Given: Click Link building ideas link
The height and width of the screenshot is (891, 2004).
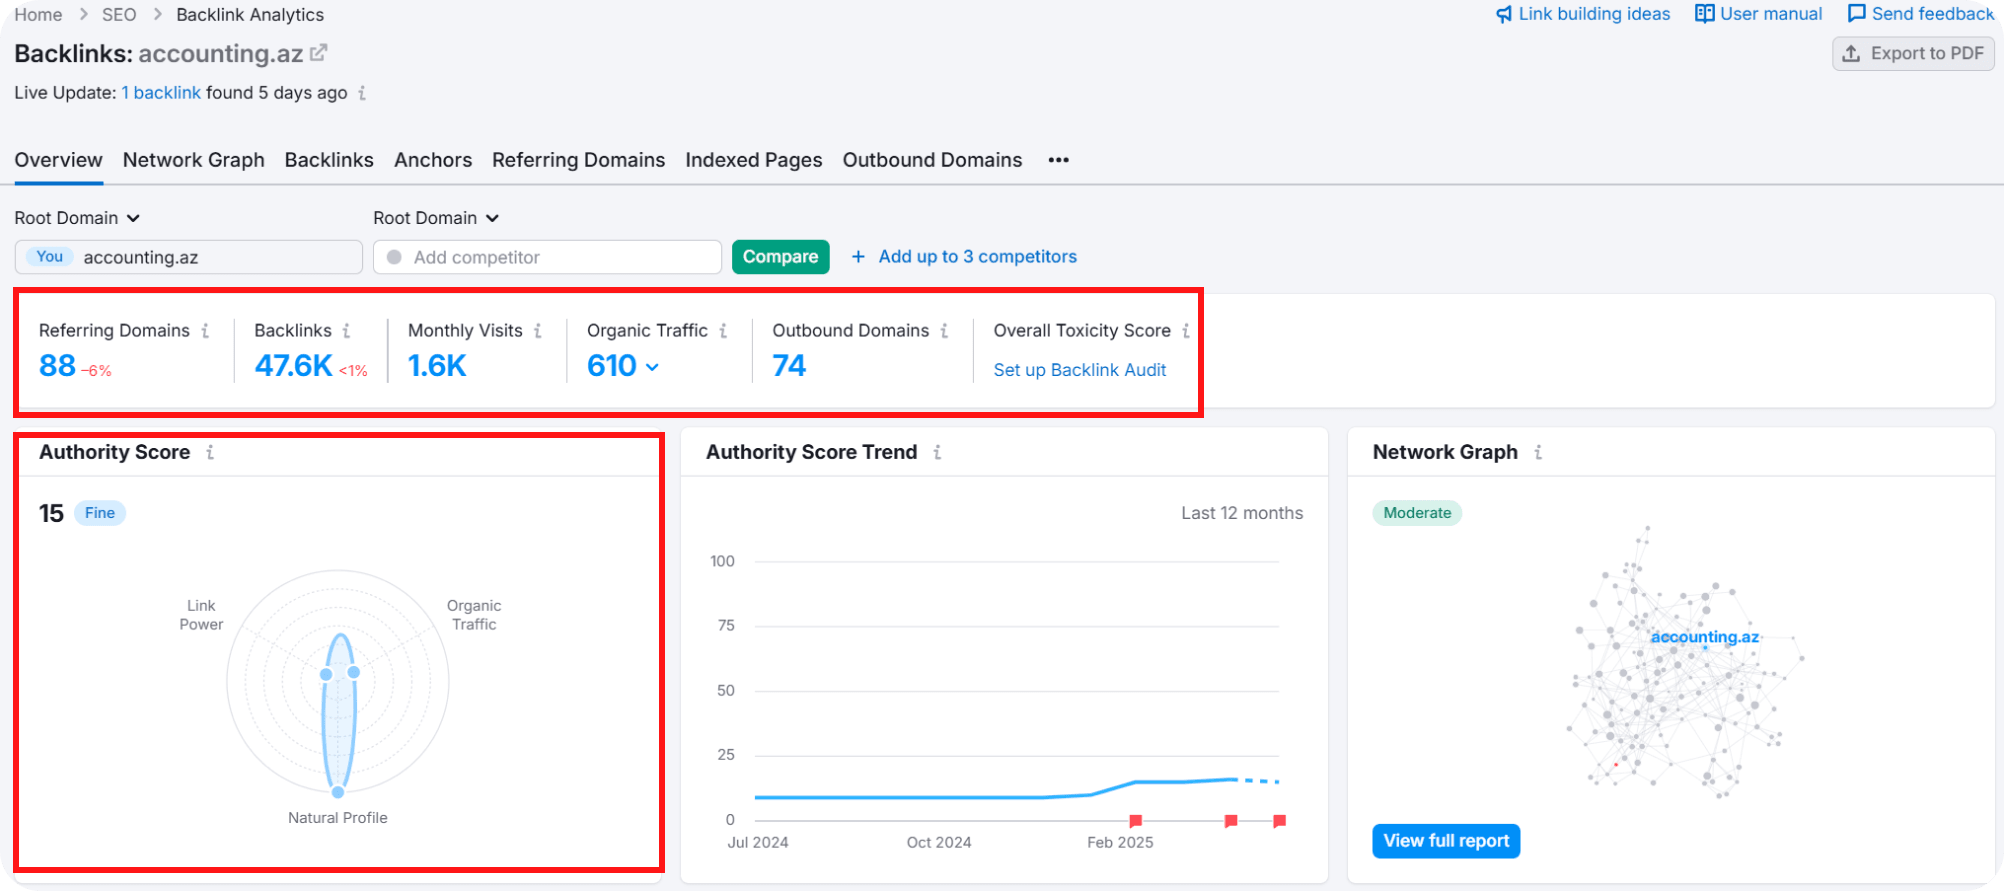Looking at the screenshot, I should (1594, 14).
